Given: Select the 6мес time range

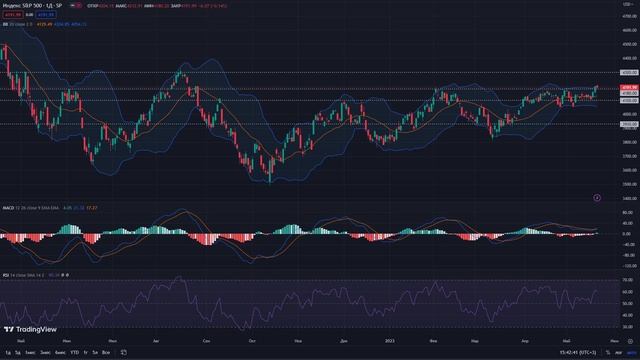Looking at the screenshot, I should (60, 352).
